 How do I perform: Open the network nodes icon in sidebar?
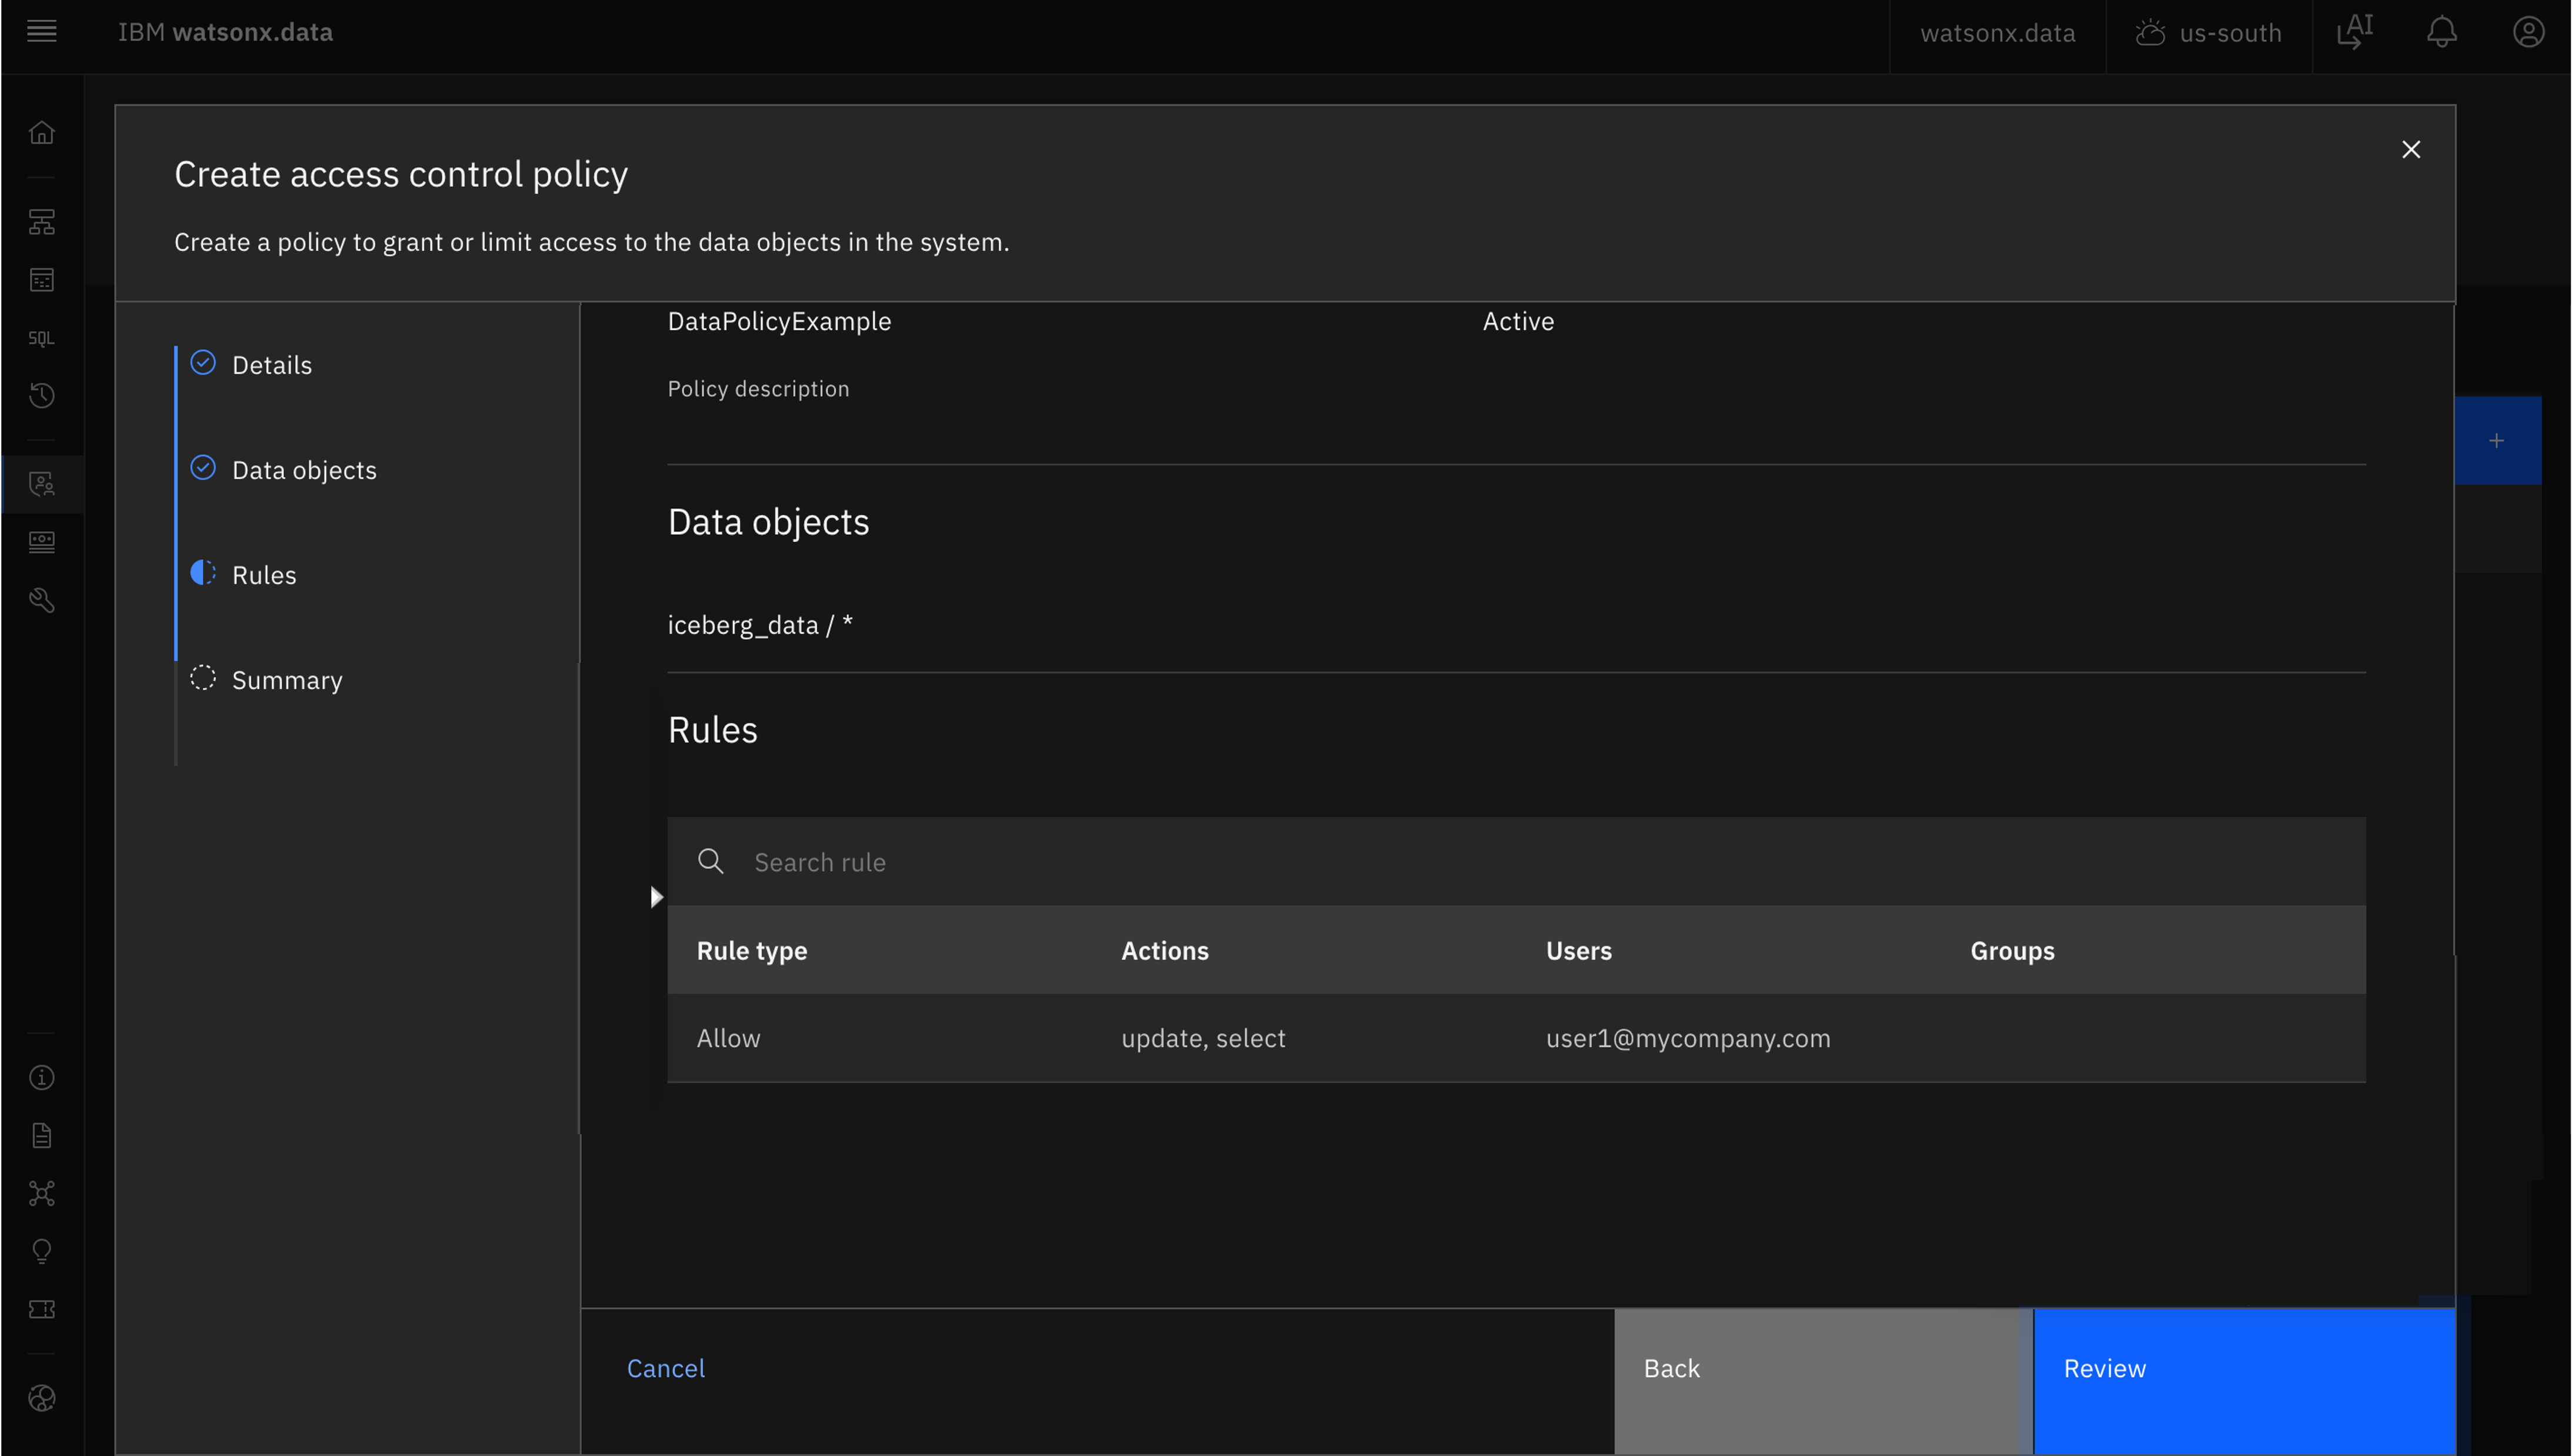pos(41,1193)
